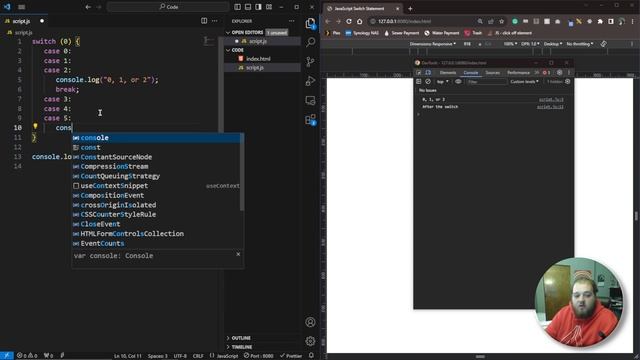Viewport: 640px width, 360px height.
Task: Open a new browser tab
Action: [x=410, y=8]
